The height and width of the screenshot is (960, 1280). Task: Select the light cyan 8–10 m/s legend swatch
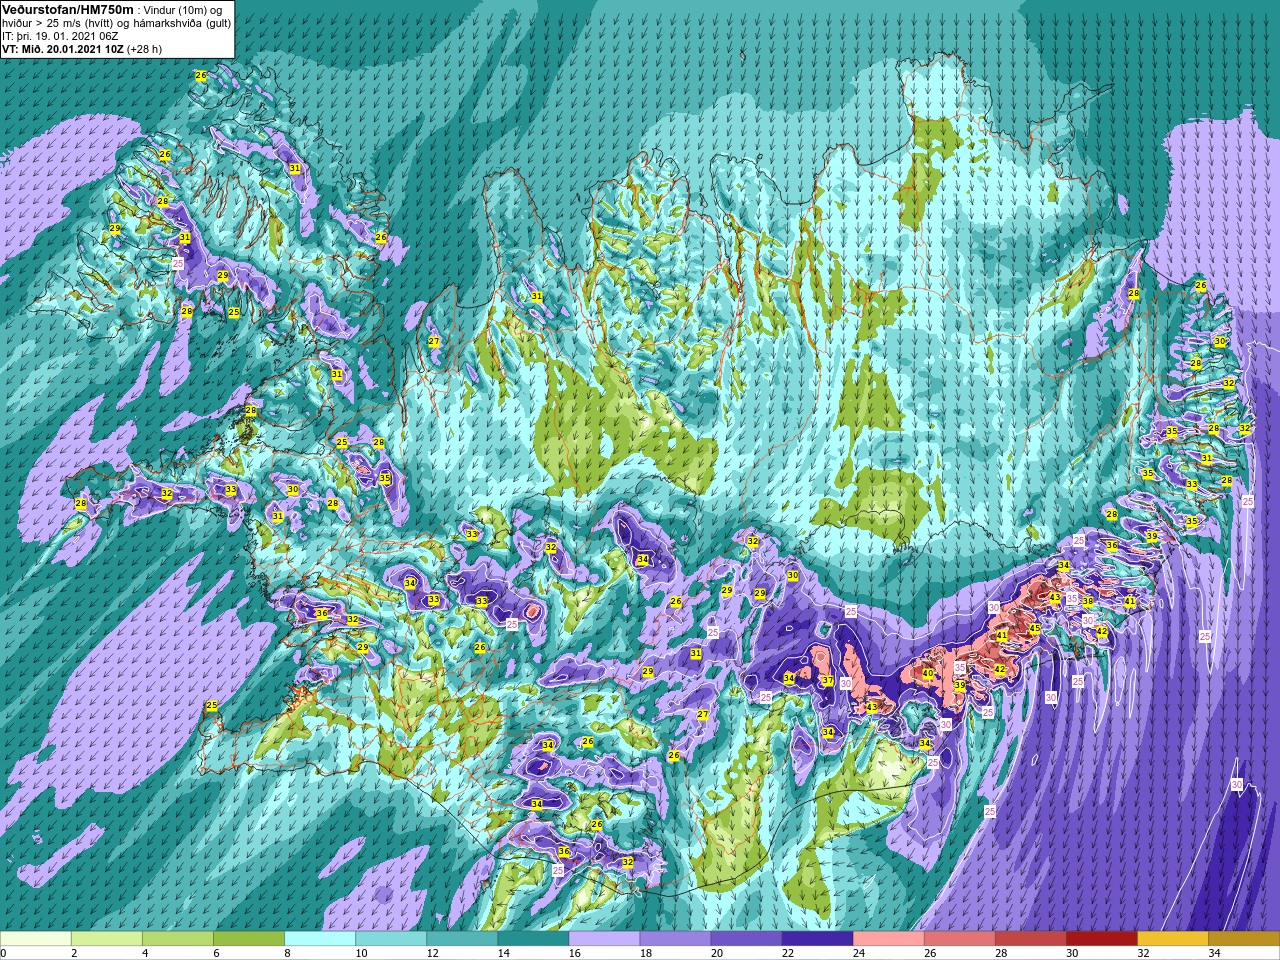(x=320, y=939)
